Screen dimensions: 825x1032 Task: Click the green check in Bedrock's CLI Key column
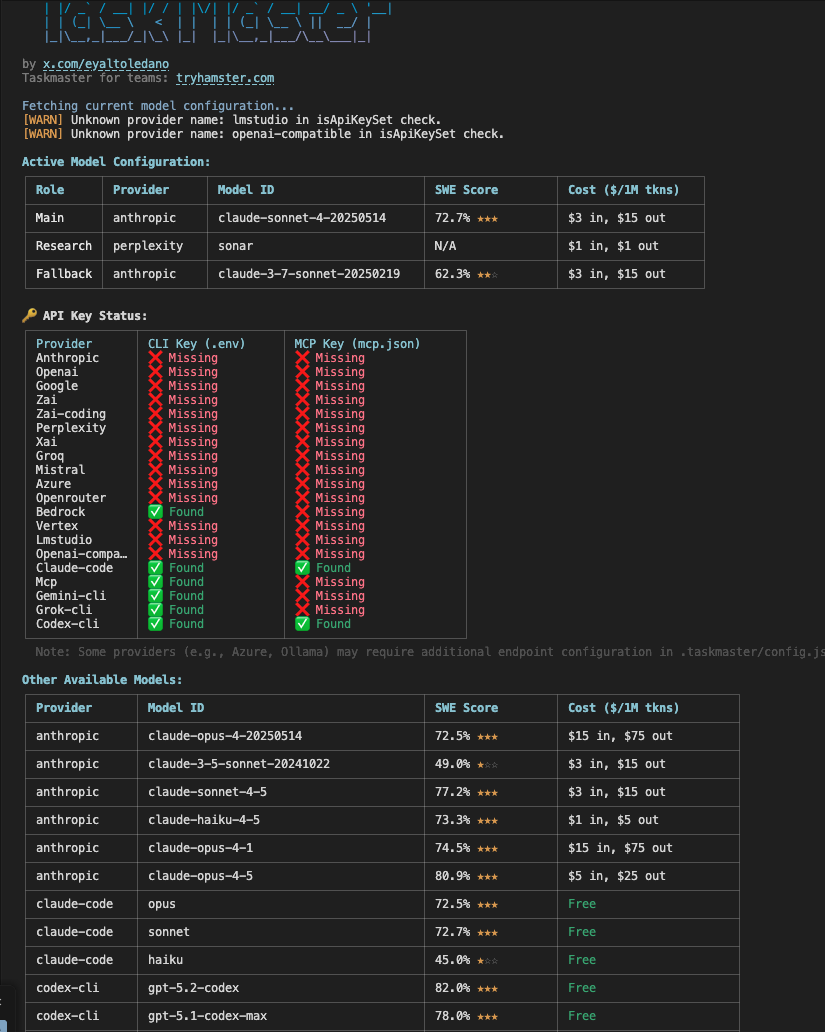(x=155, y=511)
